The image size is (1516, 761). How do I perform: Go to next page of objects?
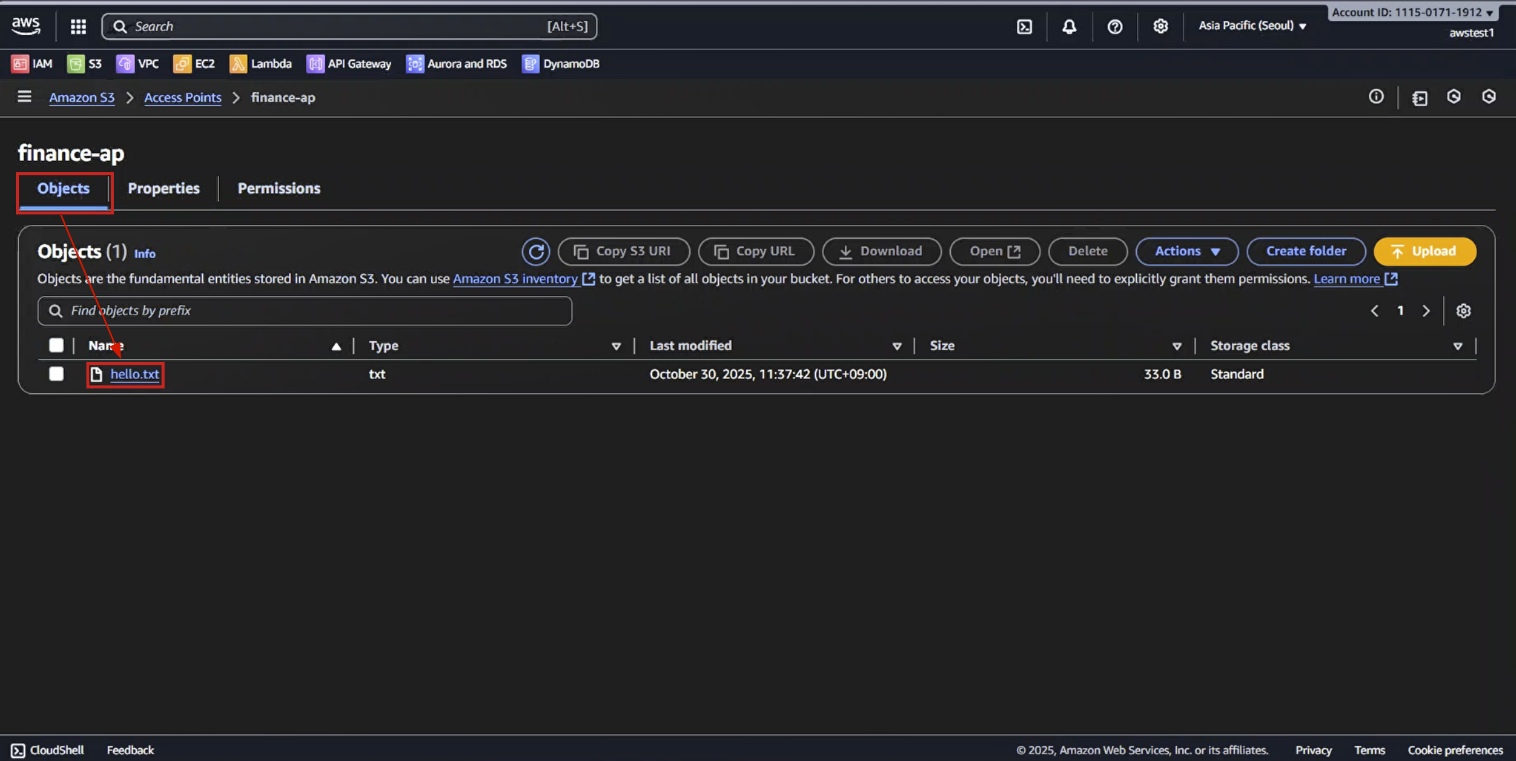pos(1426,311)
